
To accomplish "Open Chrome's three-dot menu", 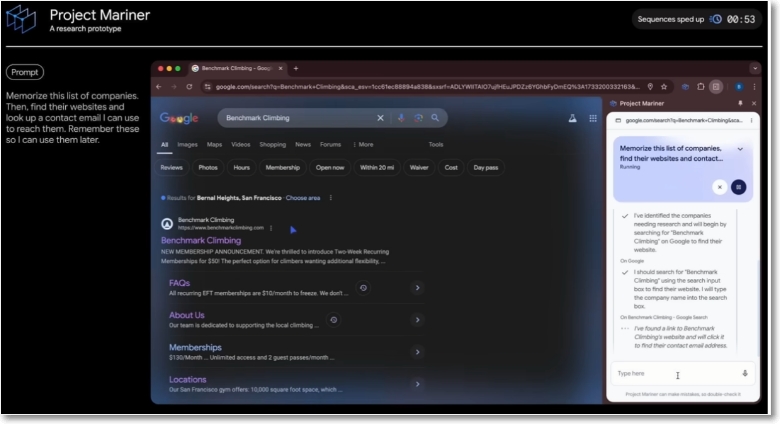I will click(x=754, y=87).
